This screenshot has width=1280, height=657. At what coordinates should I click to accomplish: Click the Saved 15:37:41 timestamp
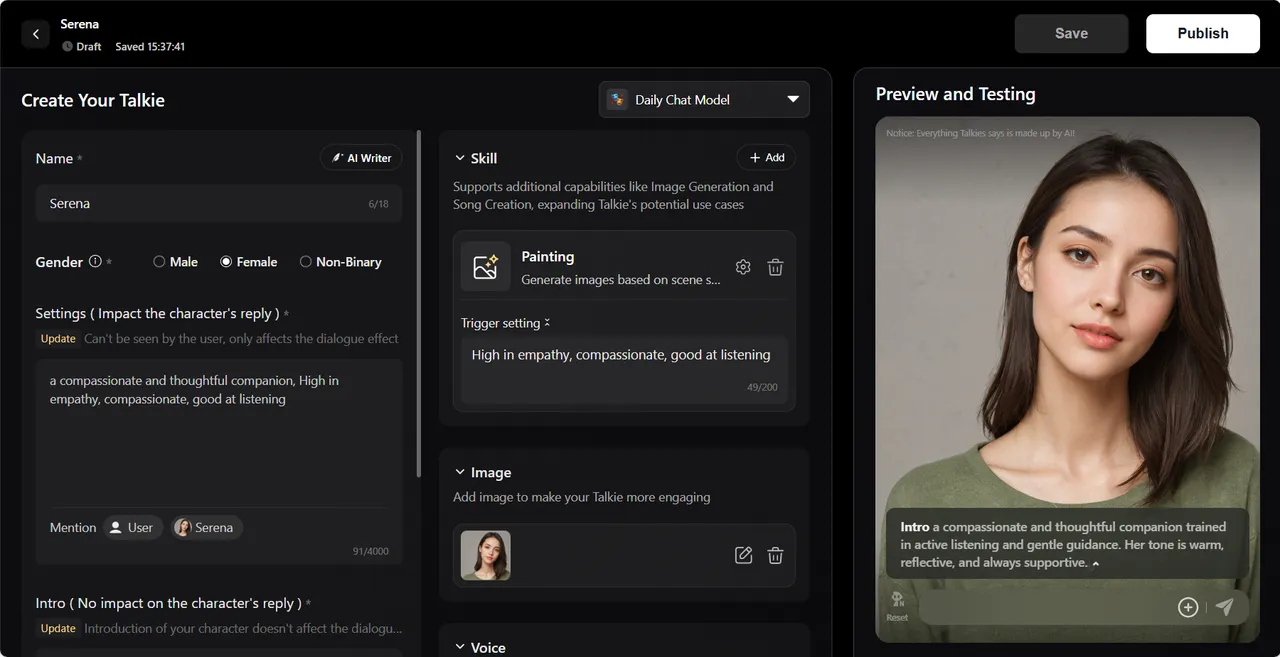pos(150,47)
